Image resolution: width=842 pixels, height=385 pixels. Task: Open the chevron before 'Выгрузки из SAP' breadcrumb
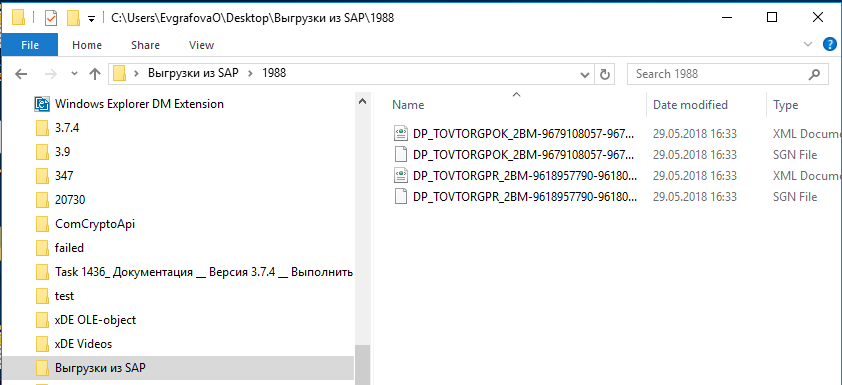[x=137, y=74]
